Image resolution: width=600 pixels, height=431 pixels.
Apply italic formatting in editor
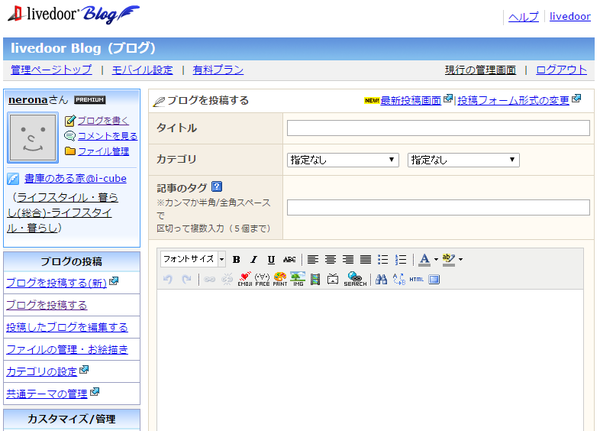point(254,260)
